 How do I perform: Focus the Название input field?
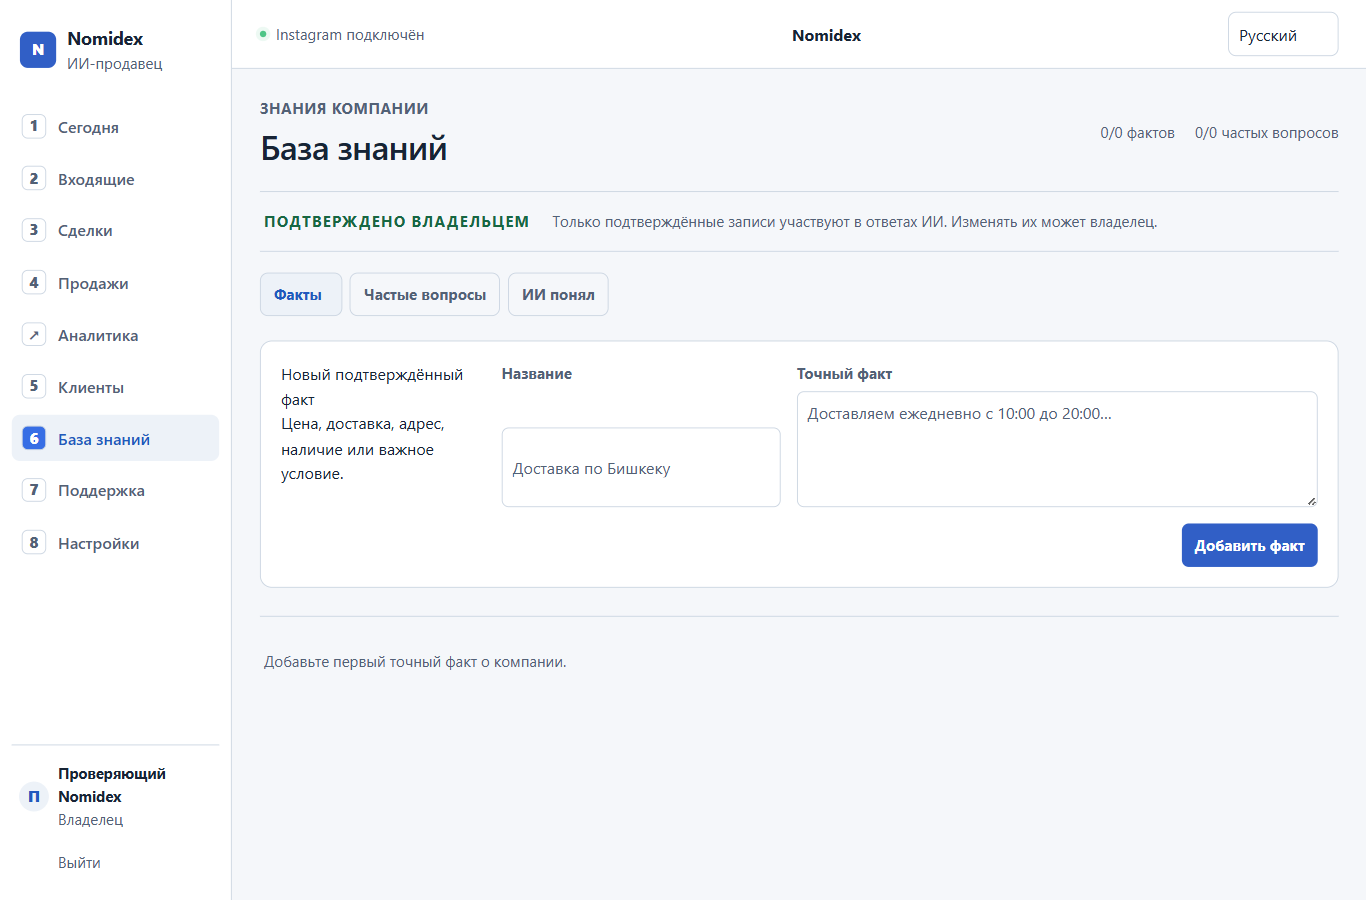pyautogui.click(x=641, y=467)
